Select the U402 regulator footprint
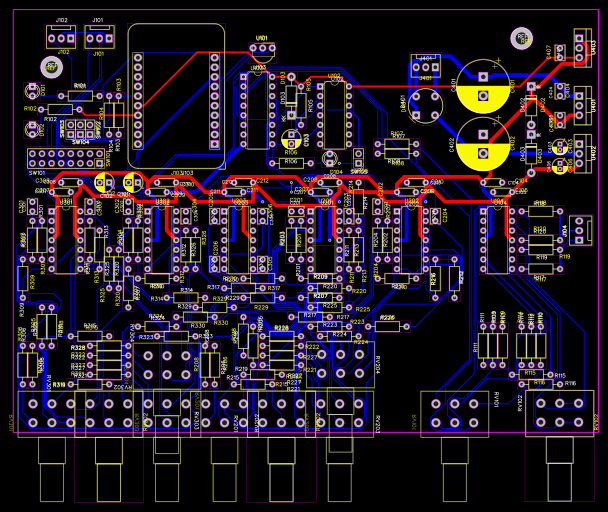The image size is (608, 512). pyautogui.click(x=582, y=154)
